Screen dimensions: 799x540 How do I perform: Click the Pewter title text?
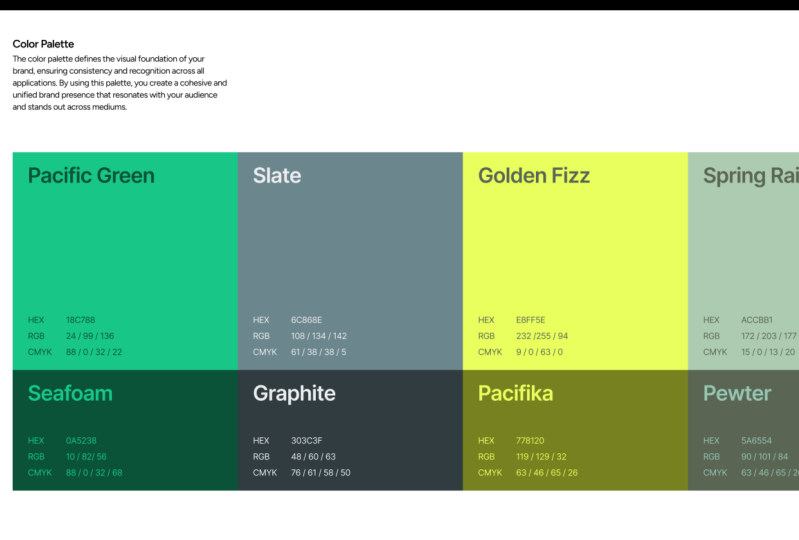pos(737,393)
